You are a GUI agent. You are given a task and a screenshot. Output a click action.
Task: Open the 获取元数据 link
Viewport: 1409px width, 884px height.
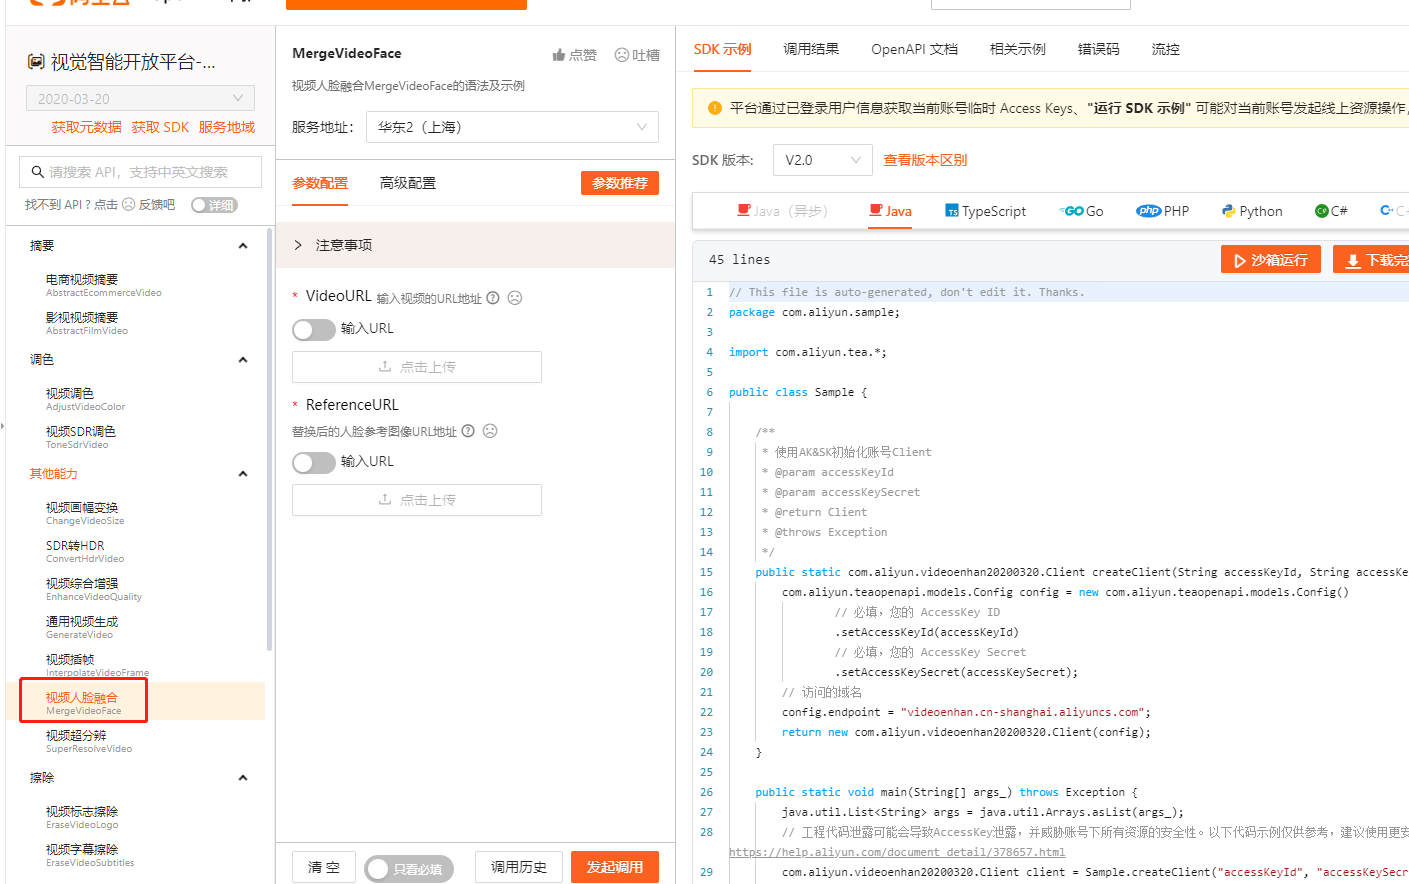86,127
